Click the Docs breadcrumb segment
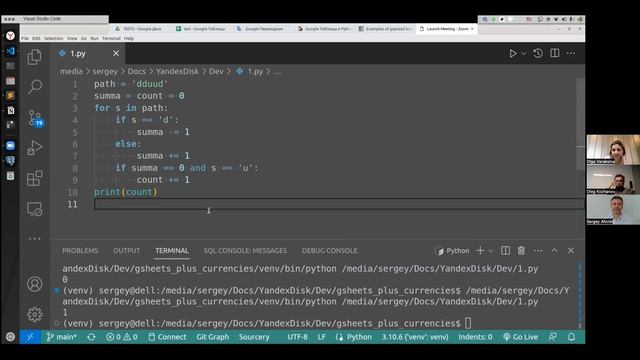 pos(136,71)
